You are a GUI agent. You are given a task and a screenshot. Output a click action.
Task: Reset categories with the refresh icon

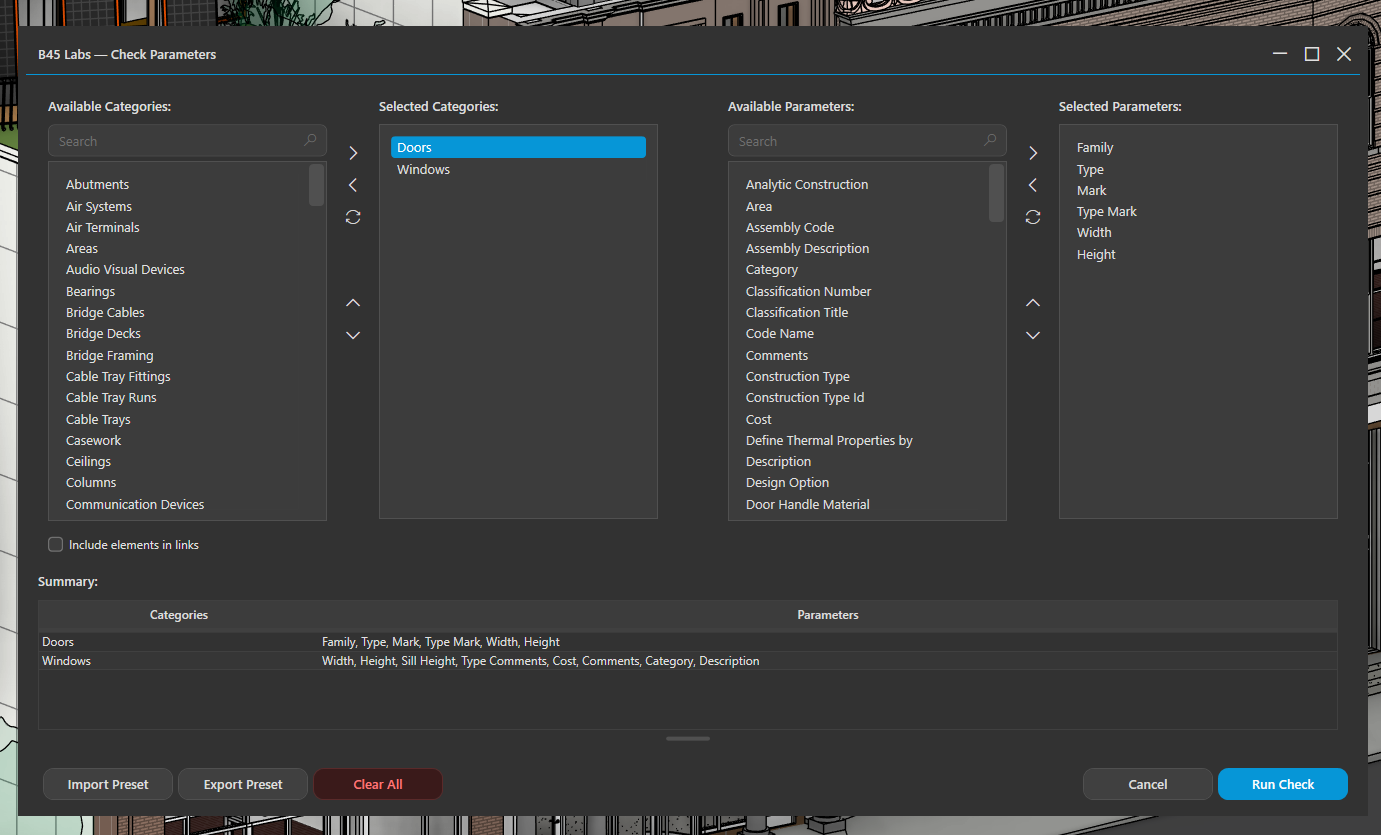pyautogui.click(x=353, y=217)
